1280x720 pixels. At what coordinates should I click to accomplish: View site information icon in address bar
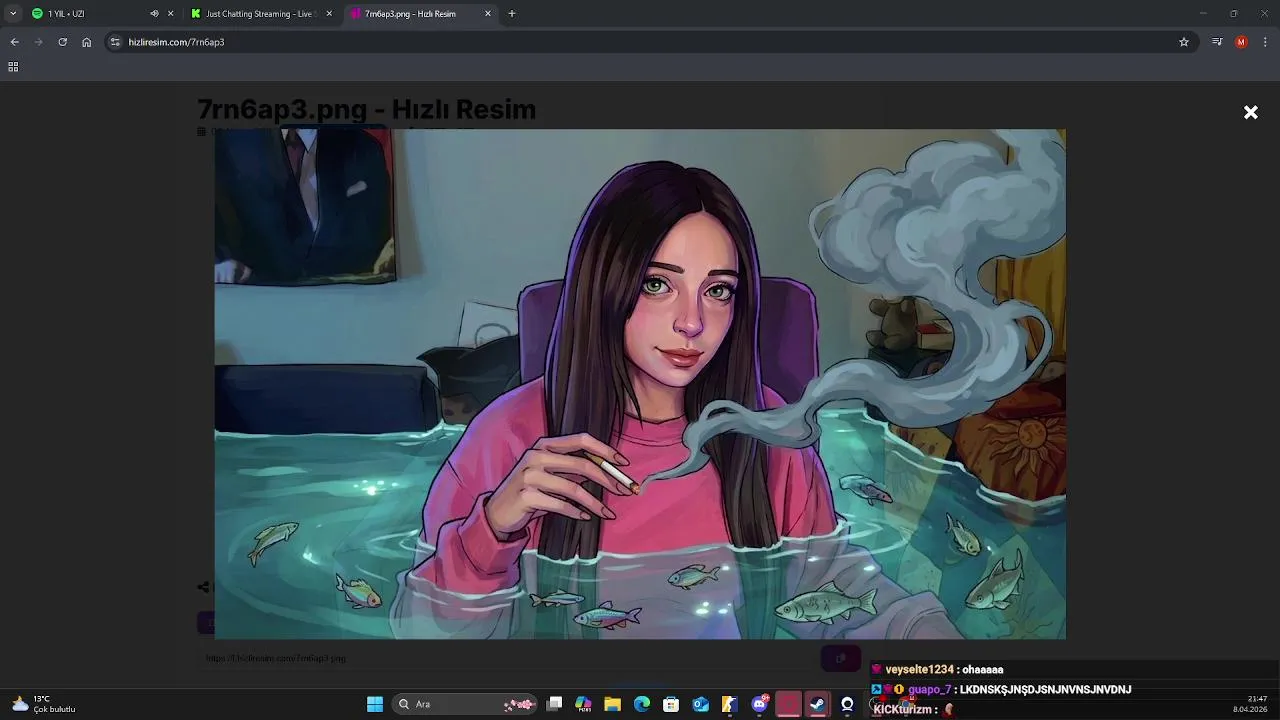[115, 42]
